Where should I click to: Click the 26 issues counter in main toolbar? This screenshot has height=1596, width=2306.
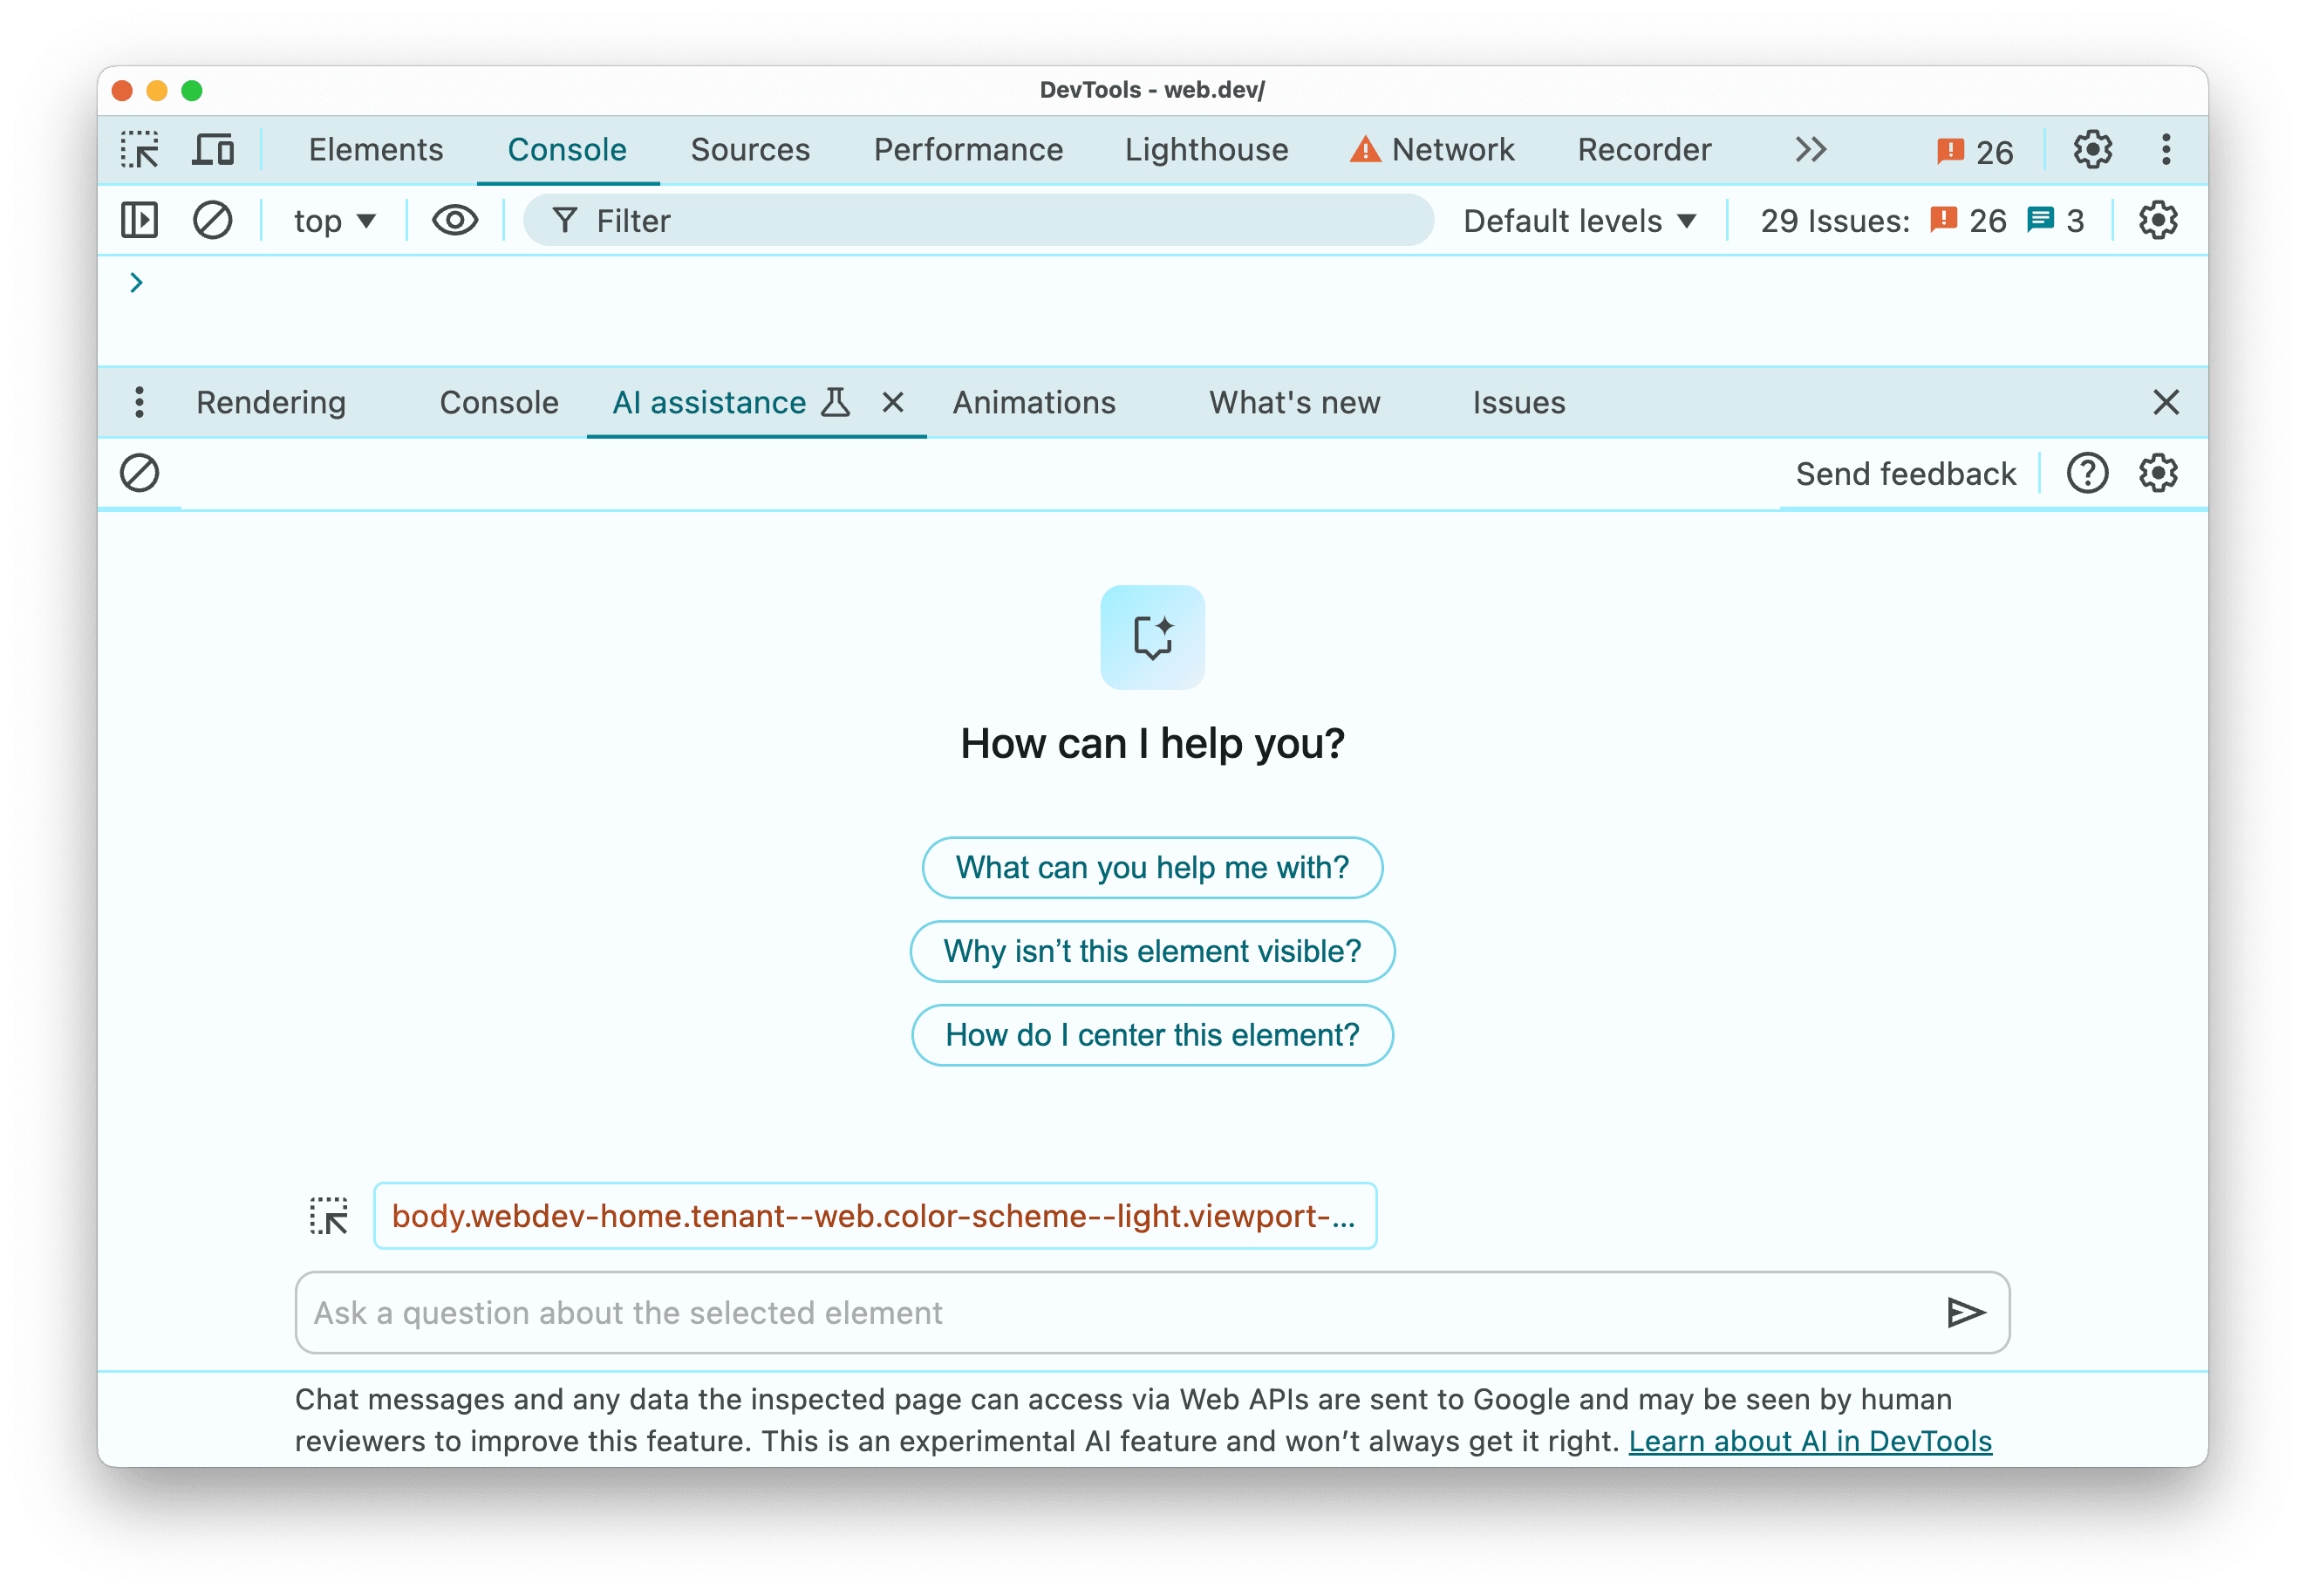[1974, 151]
